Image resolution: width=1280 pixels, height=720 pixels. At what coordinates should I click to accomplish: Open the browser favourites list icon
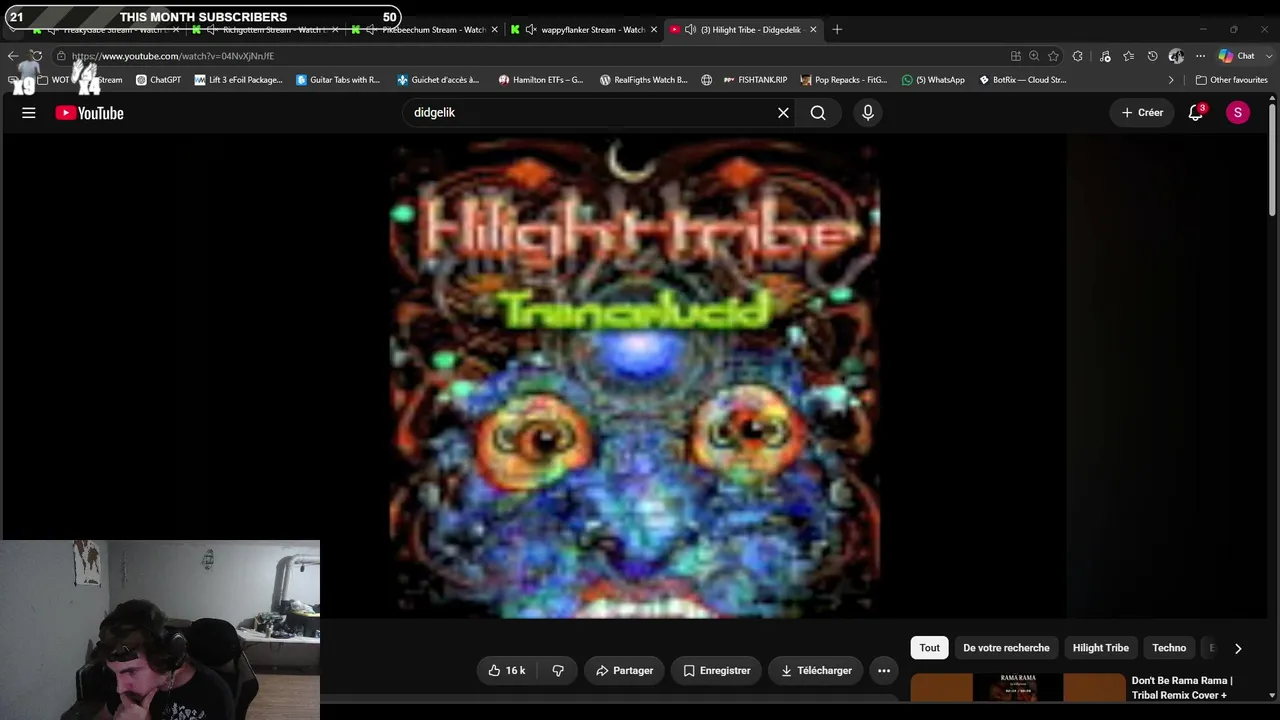tap(1128, 56)
